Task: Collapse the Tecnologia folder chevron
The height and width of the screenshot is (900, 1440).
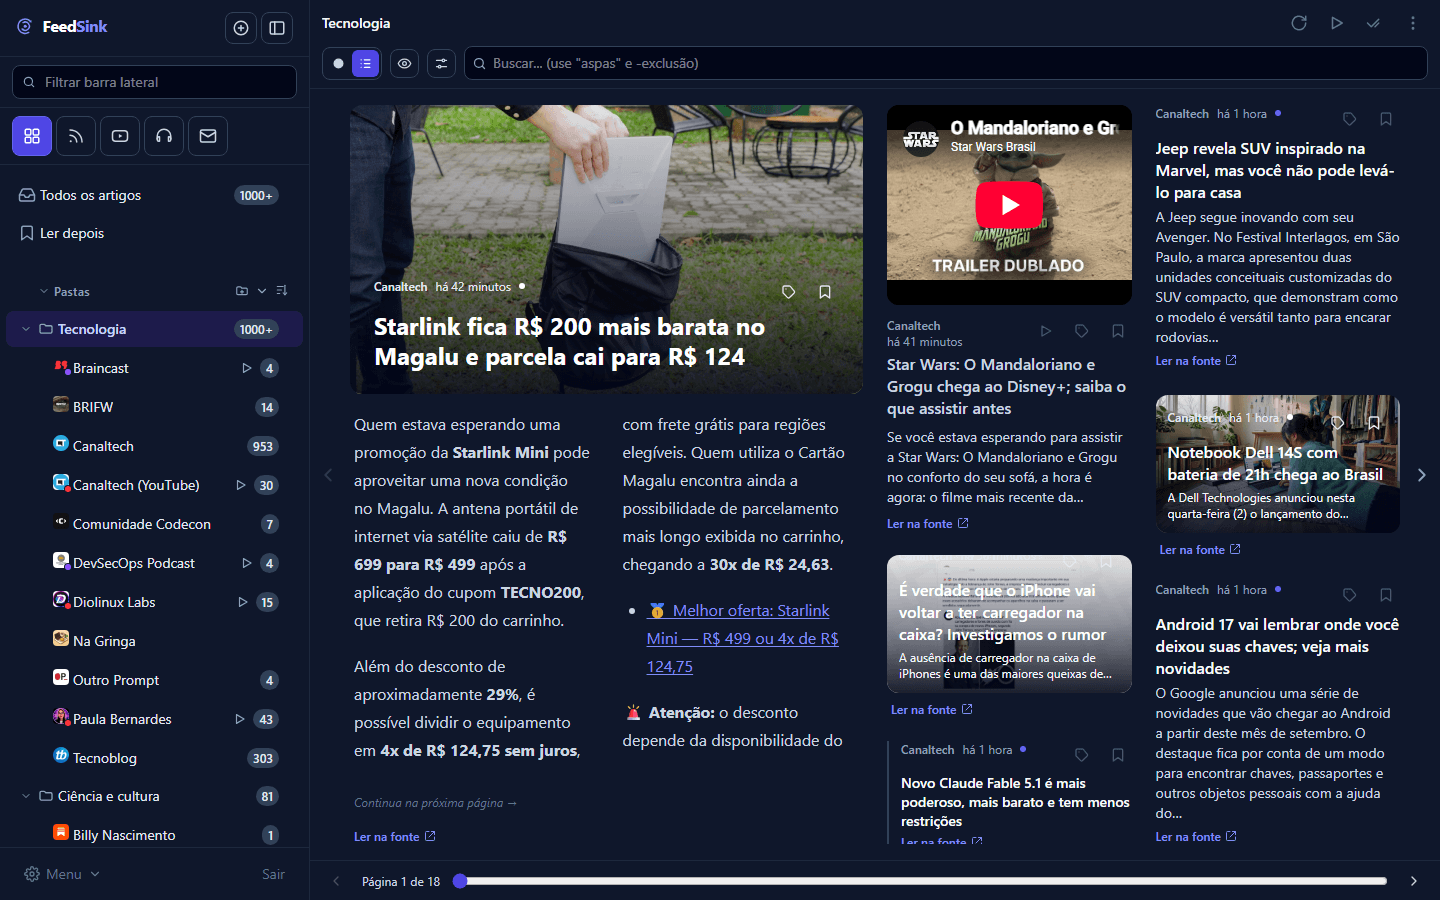Action: click(x=26, y=329)
